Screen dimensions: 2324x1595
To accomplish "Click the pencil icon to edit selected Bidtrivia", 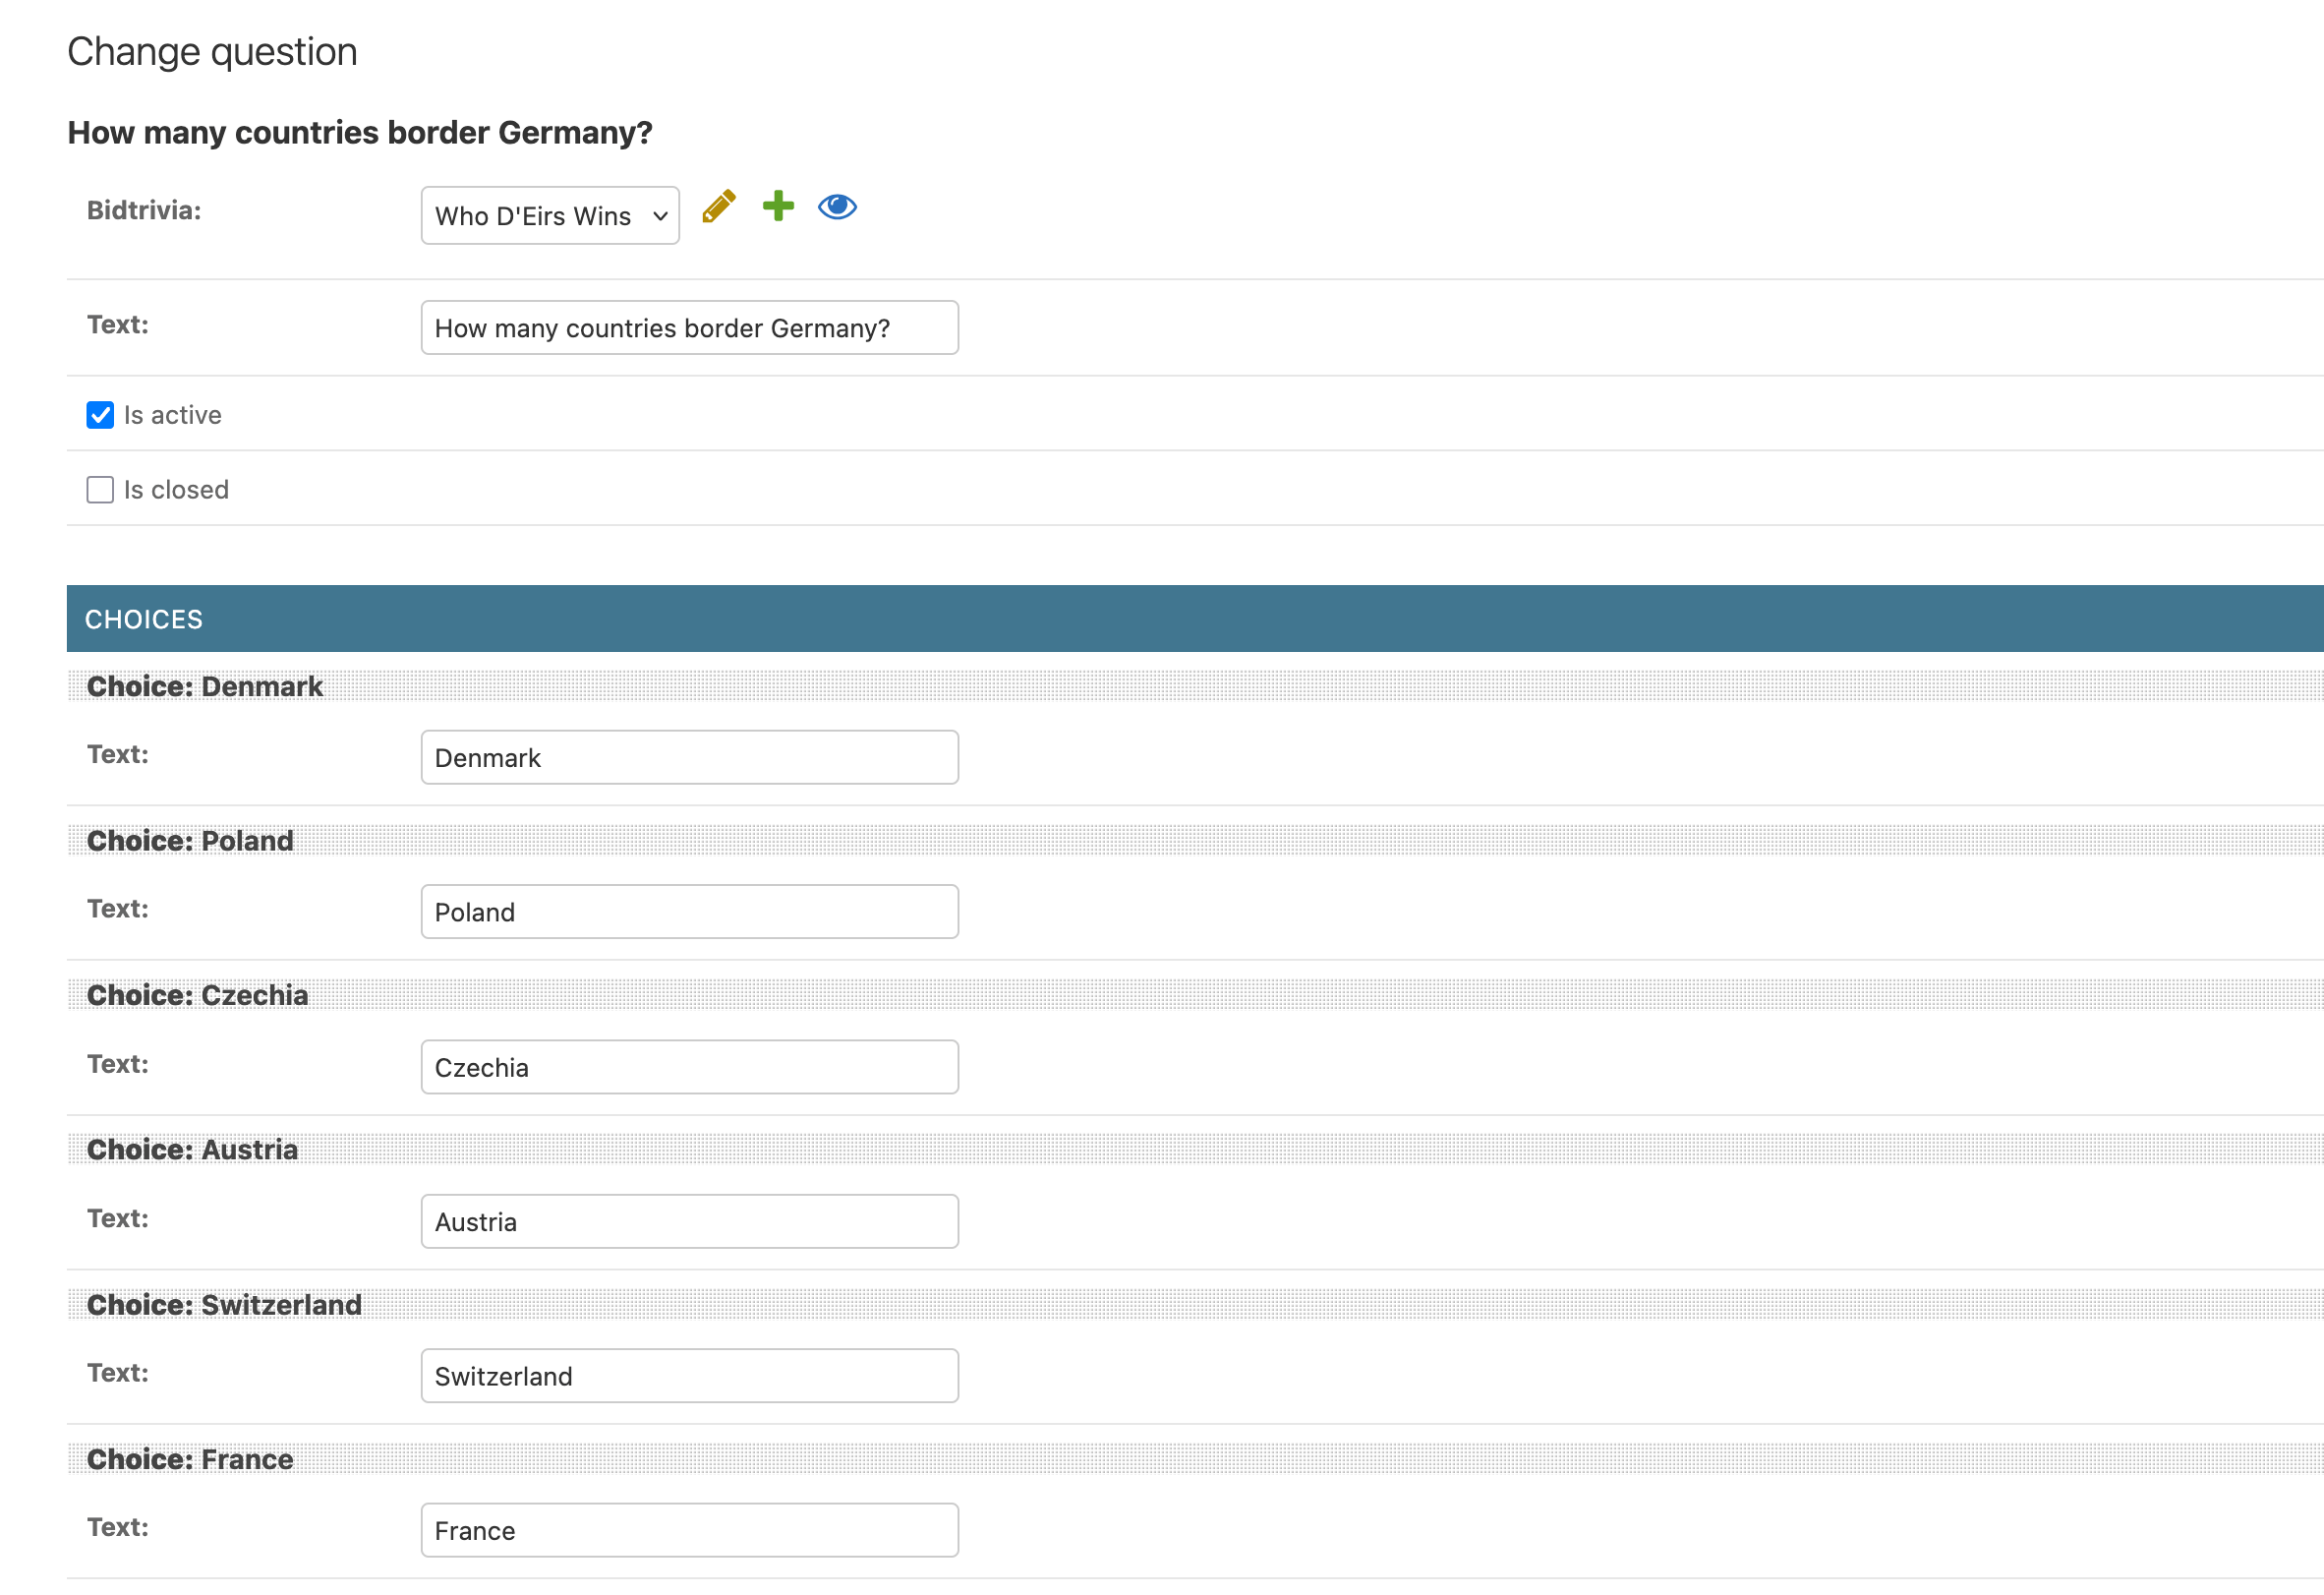I will click(x=718, y=207).
